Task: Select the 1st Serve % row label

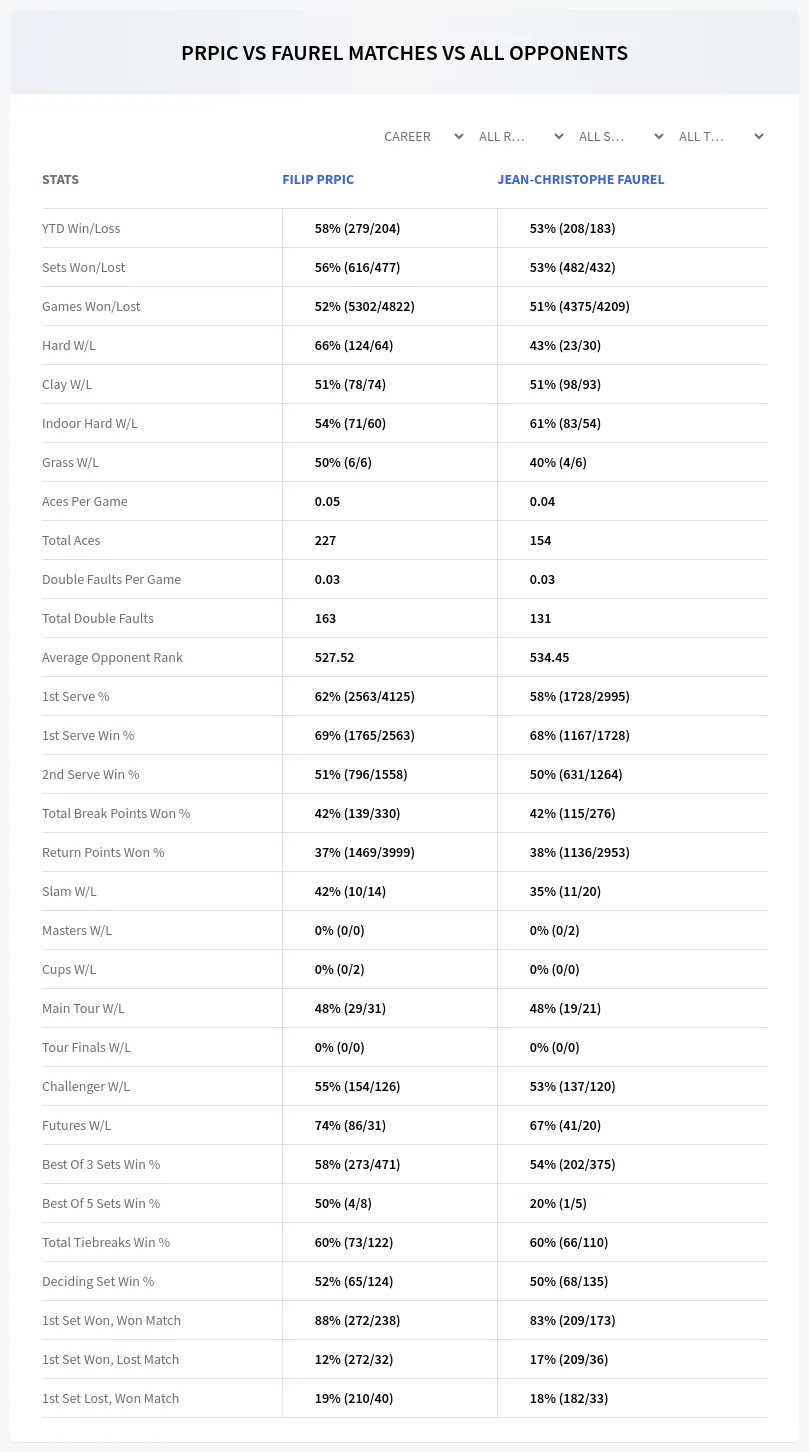Action: (76, 696)
